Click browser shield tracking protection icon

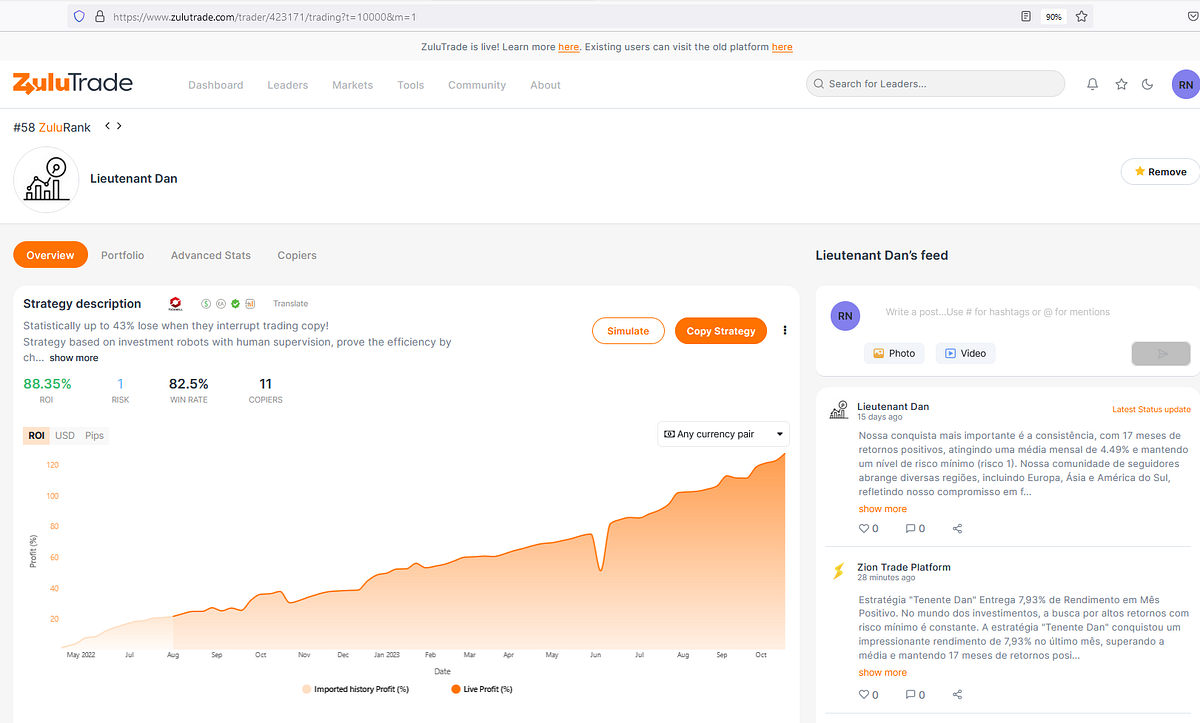click(x=80, y=17)
